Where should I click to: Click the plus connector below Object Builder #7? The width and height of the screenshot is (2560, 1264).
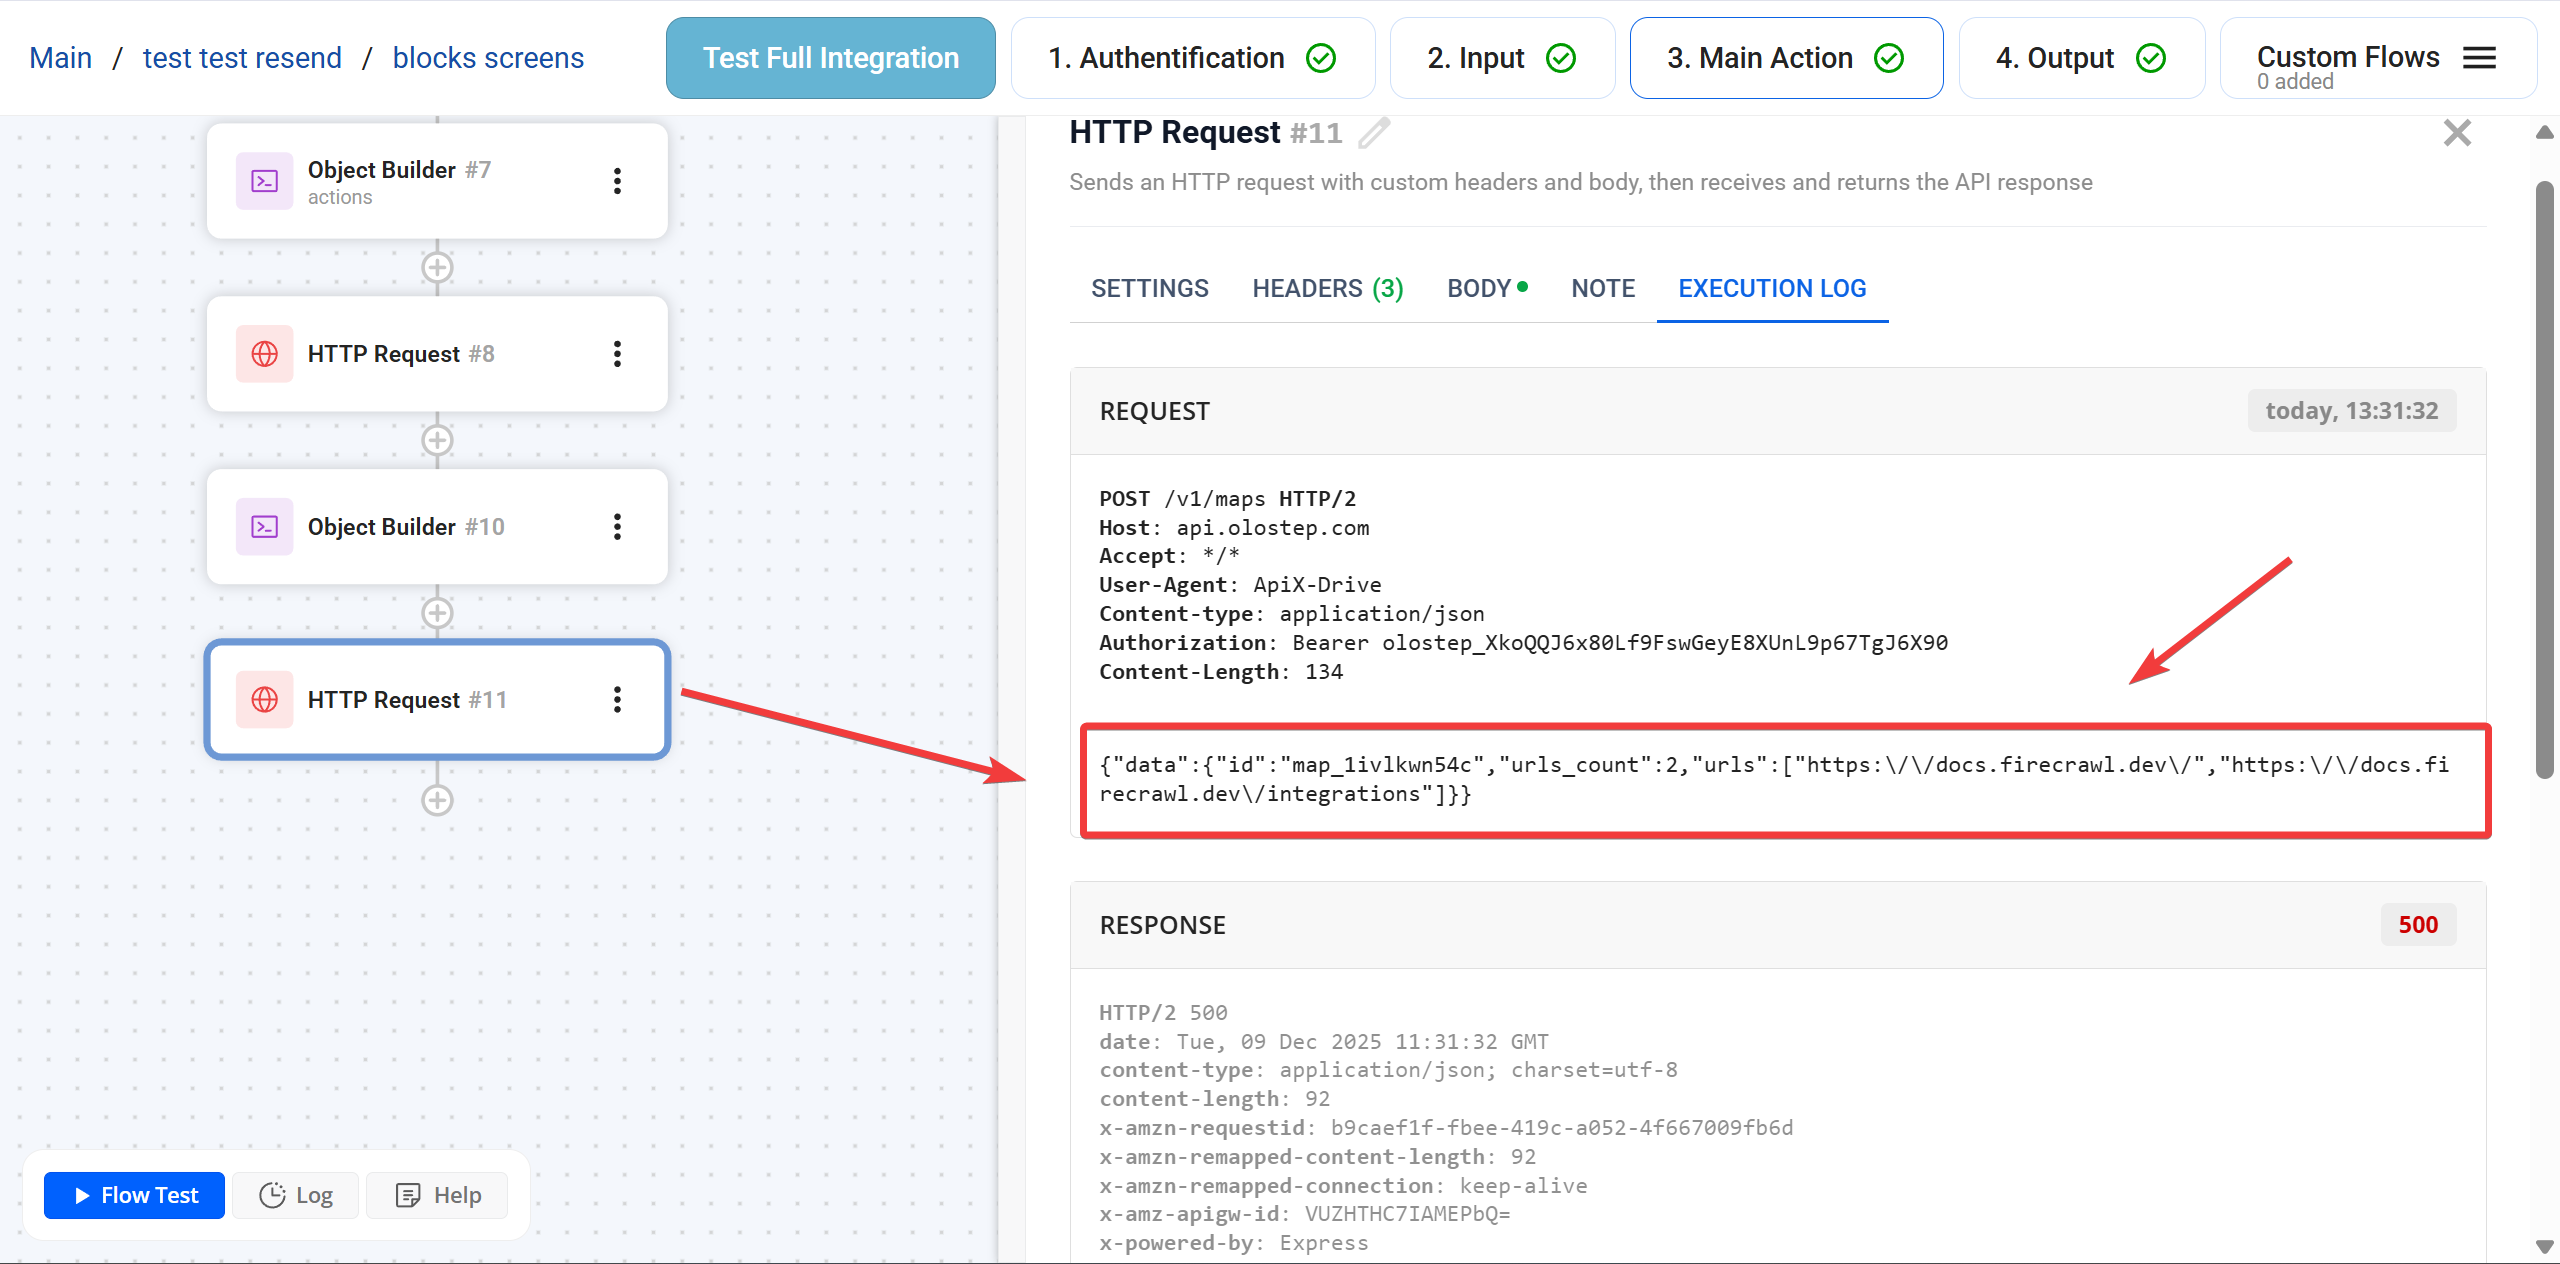point(437,268)
